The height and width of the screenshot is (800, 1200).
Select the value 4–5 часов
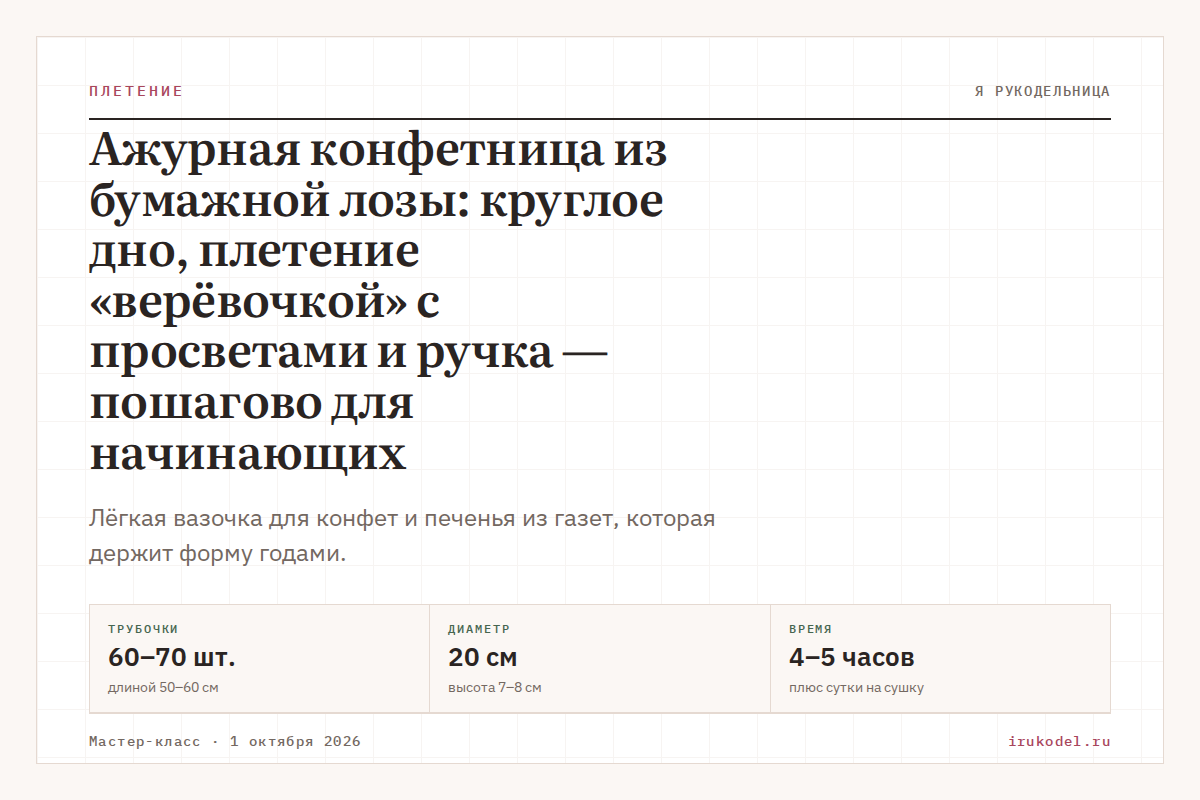point(851,658)
